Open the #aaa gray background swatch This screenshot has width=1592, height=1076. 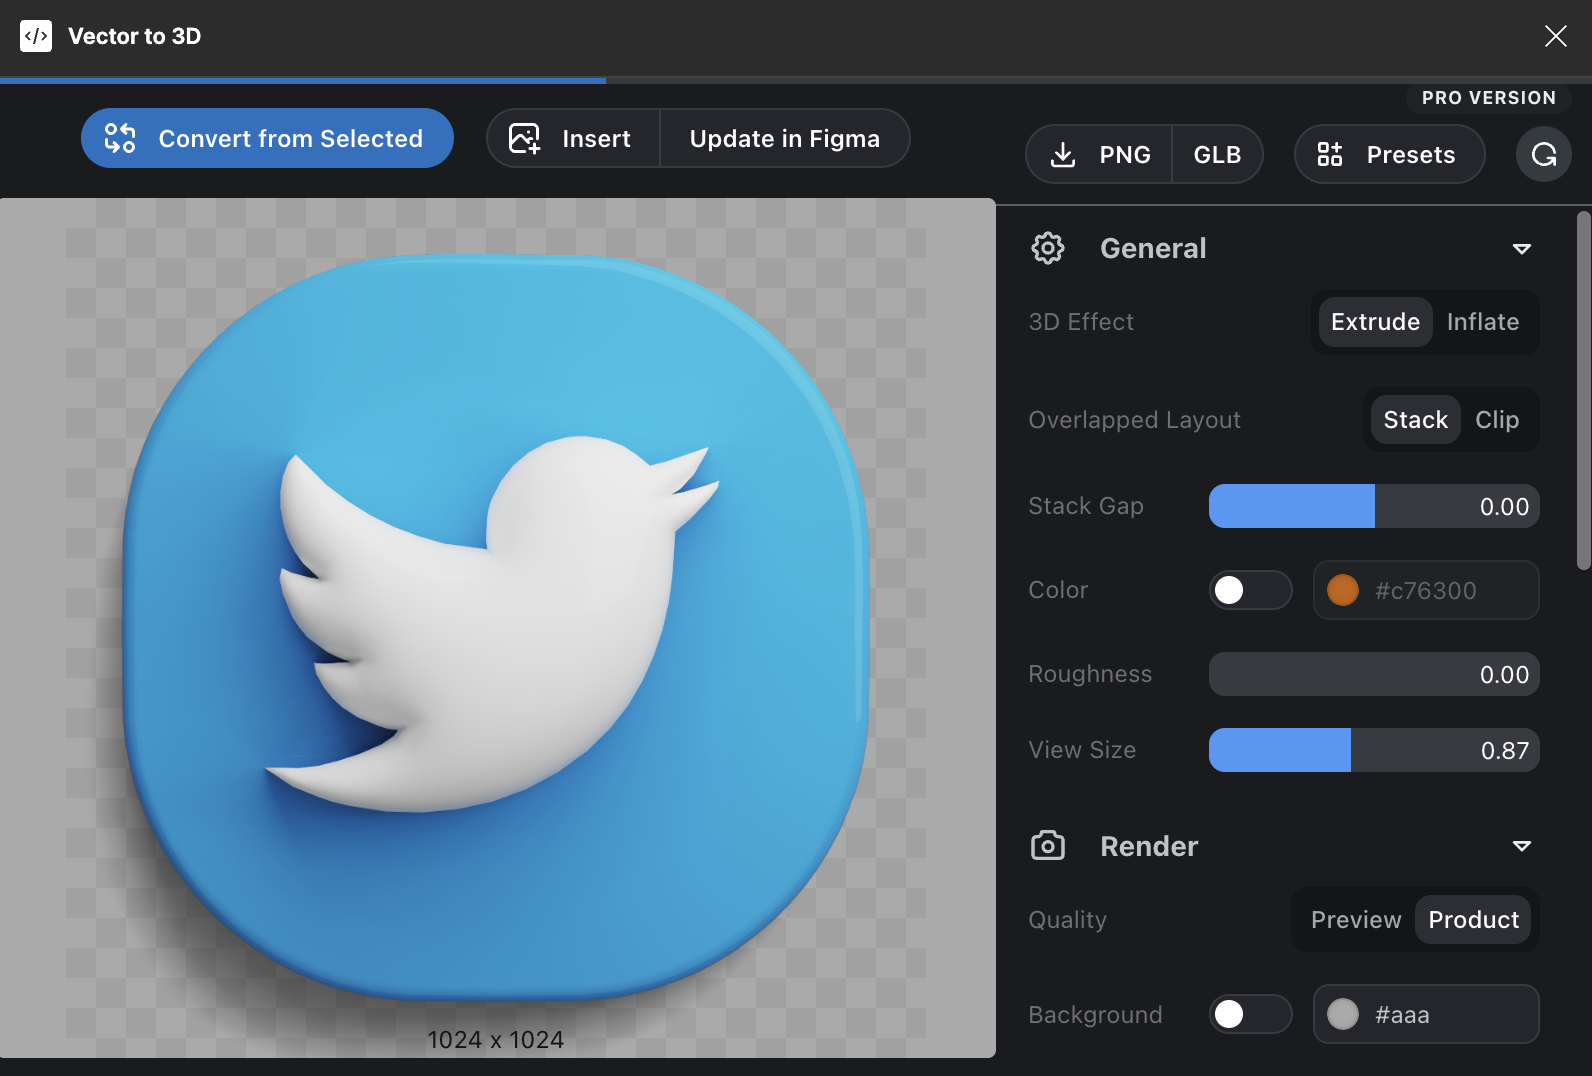coord(1342,1014)
